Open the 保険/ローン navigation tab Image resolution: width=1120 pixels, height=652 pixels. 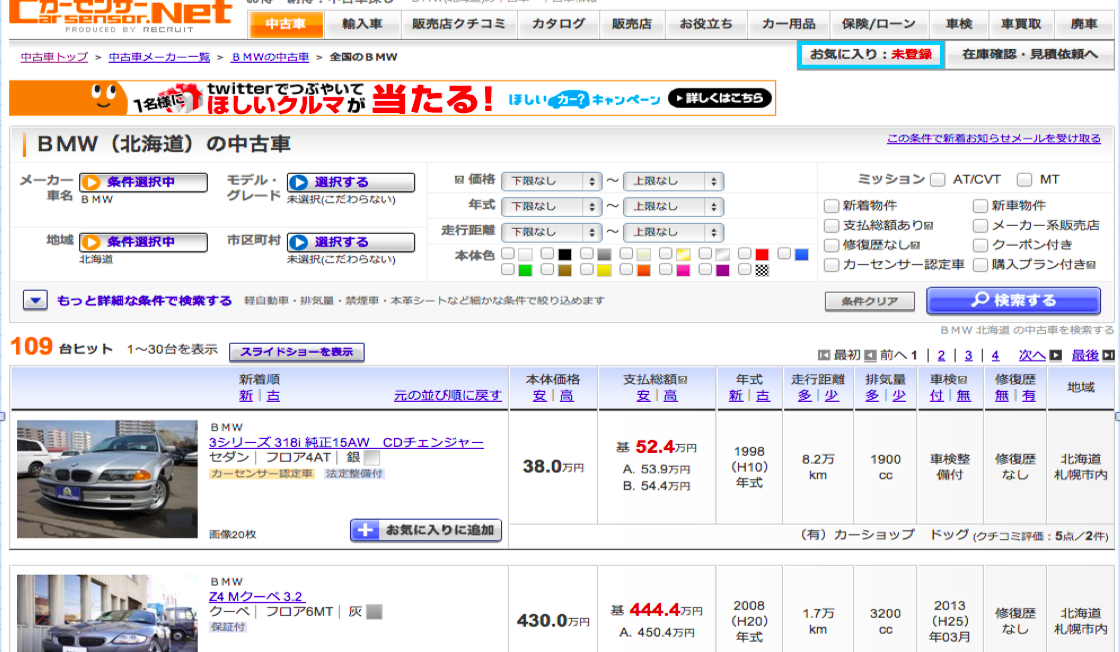coord(879,24)
